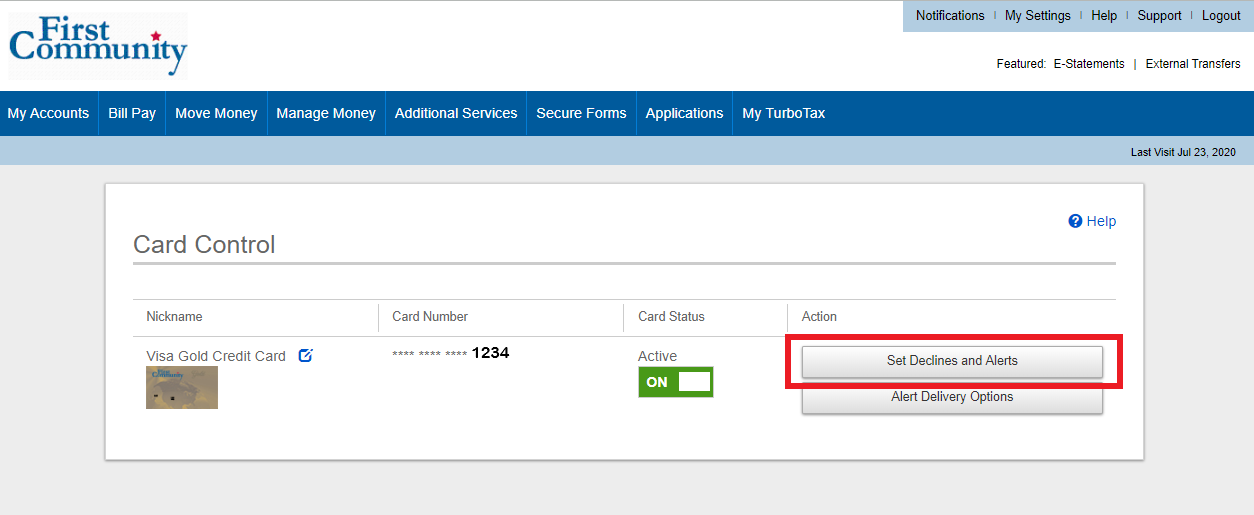
Task: Open the Manage Money menu
Action: pyautogui.click(x=326, y=113)
